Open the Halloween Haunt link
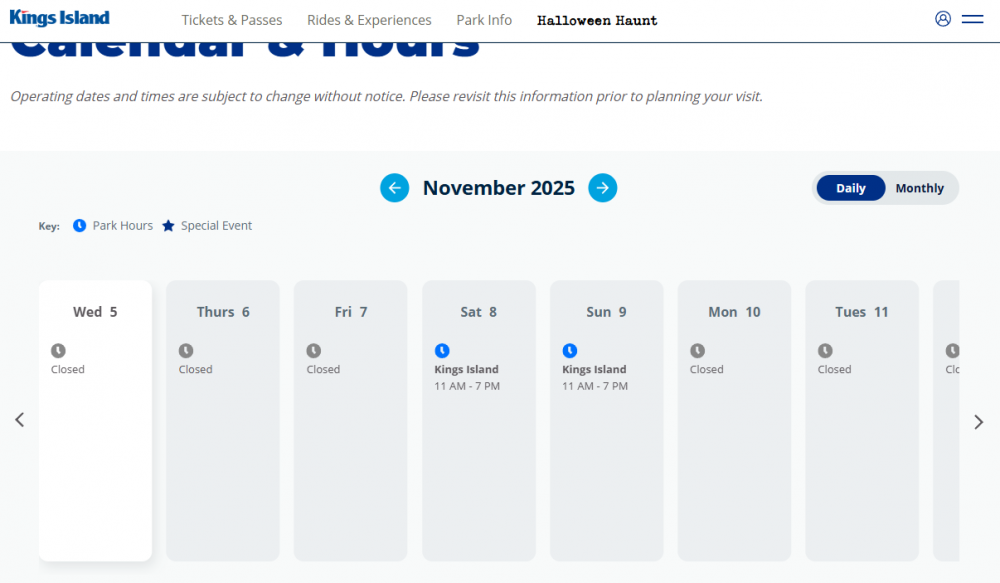Screen dimensions: 1000x583 point(597,20)
